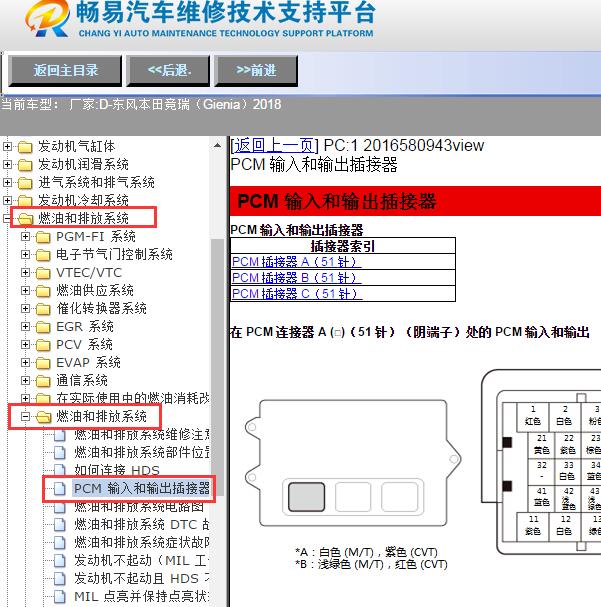The width and height of the screenshot is (601, 607).
Task: Click document icon for MIL 点亮并保持点亮
Action: point(60,597)
